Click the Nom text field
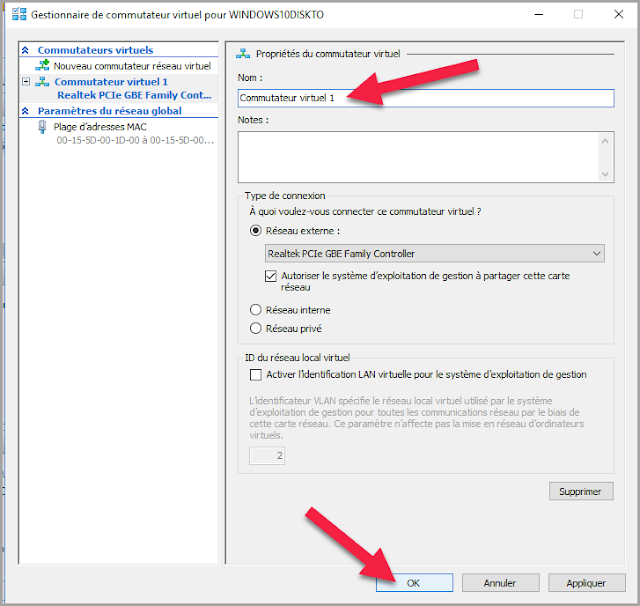The height and width of the screenshot is (606, 640). pyautogui.click(x=426, y=98)
